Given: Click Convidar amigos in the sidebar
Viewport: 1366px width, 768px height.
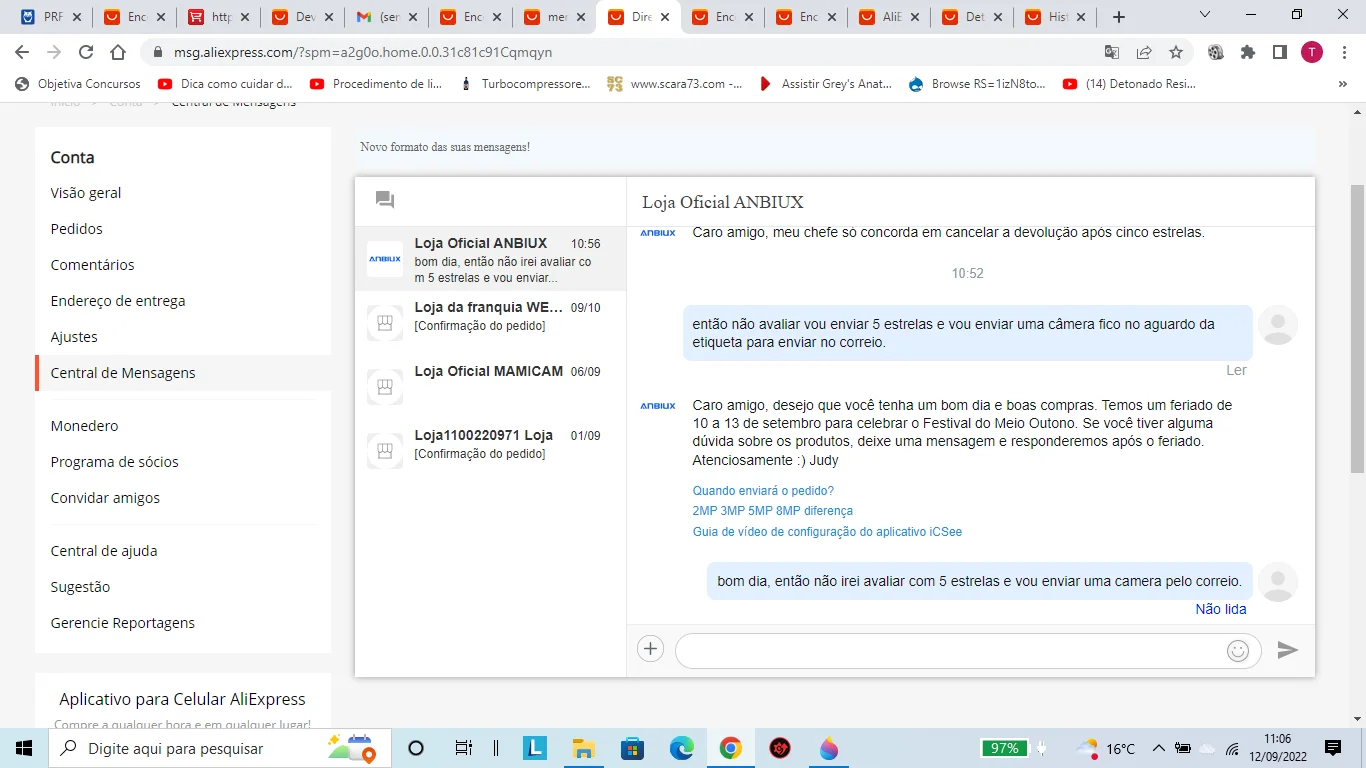Looking at the screenshot, I should [105, 498].
